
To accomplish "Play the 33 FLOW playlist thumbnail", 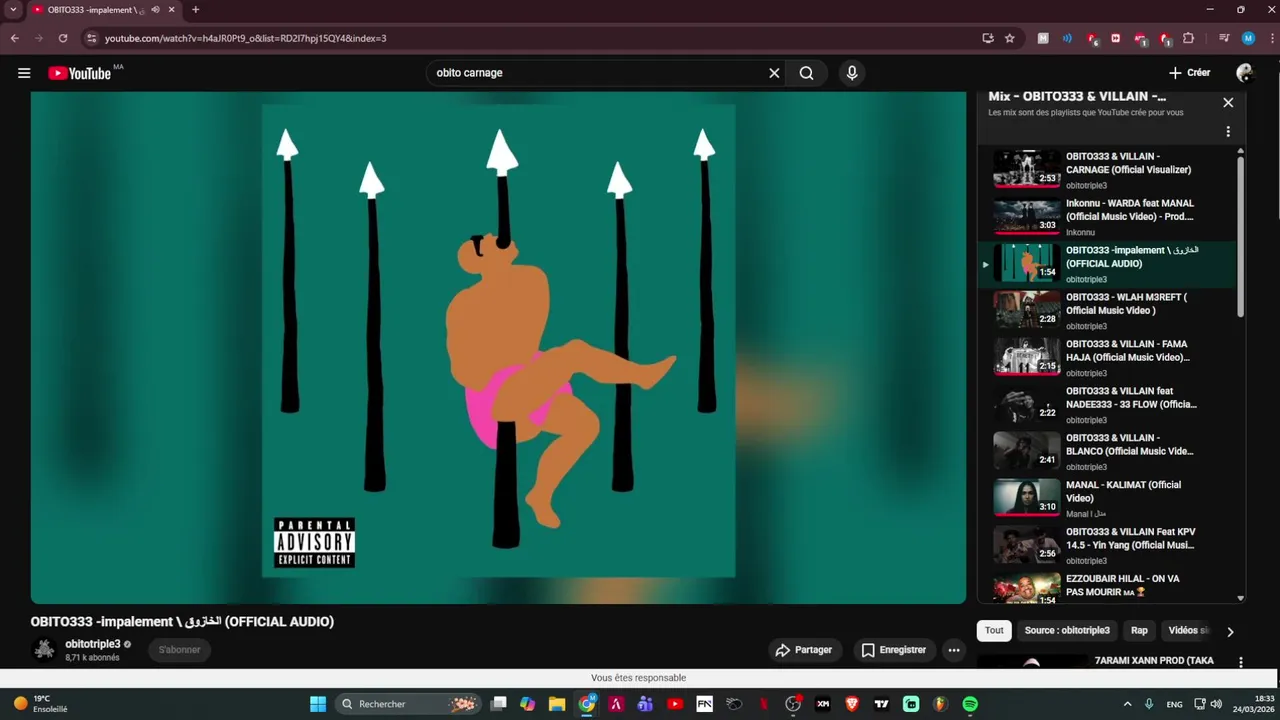I will tap(1026, 404).
